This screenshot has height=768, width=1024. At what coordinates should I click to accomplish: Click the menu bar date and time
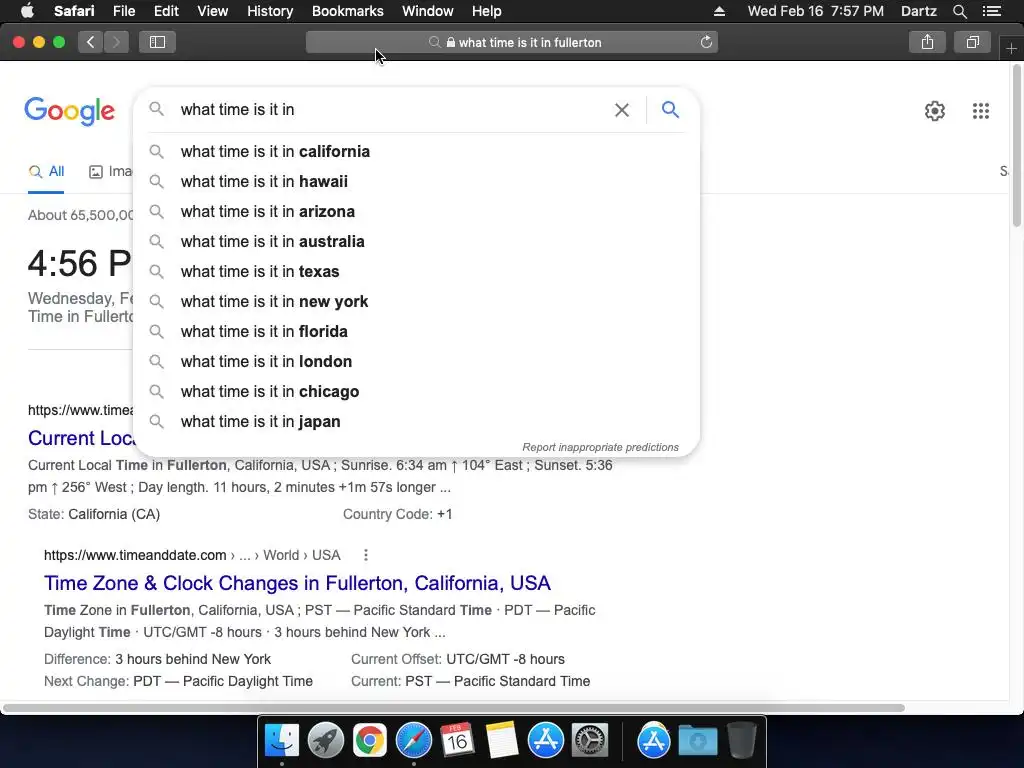815,11
